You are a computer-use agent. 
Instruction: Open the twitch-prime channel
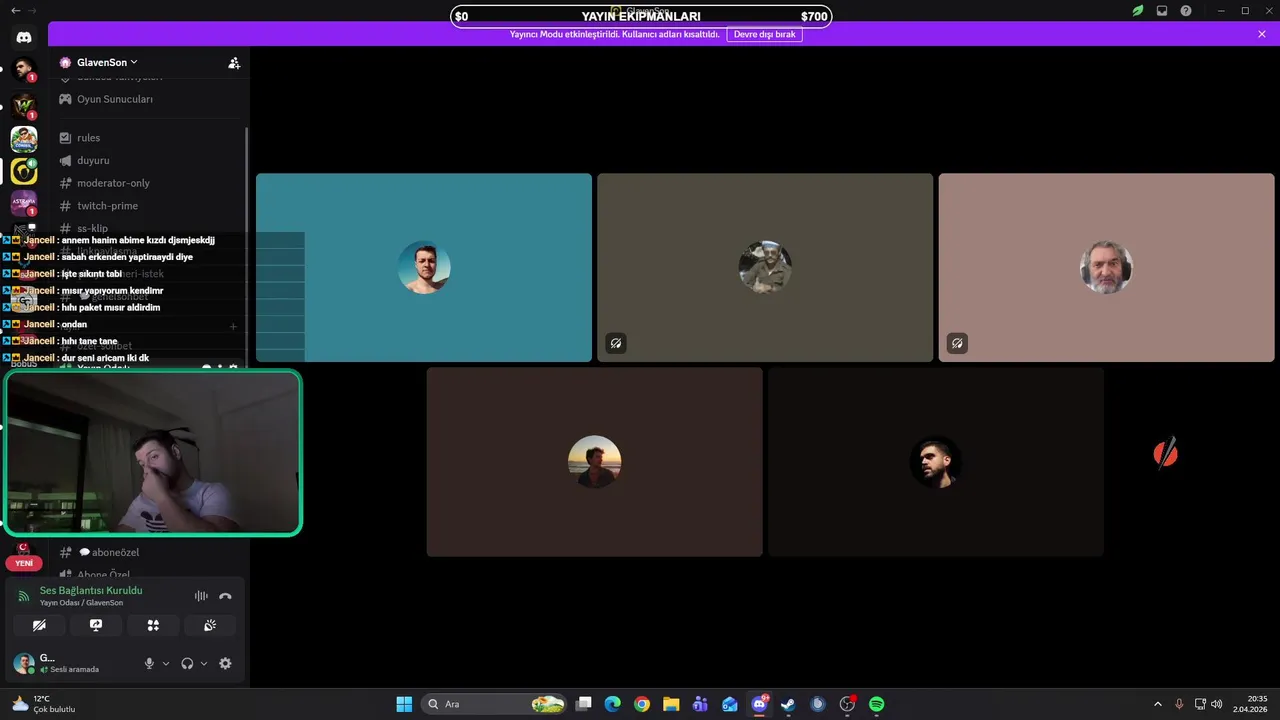click(x=107, y=206)
